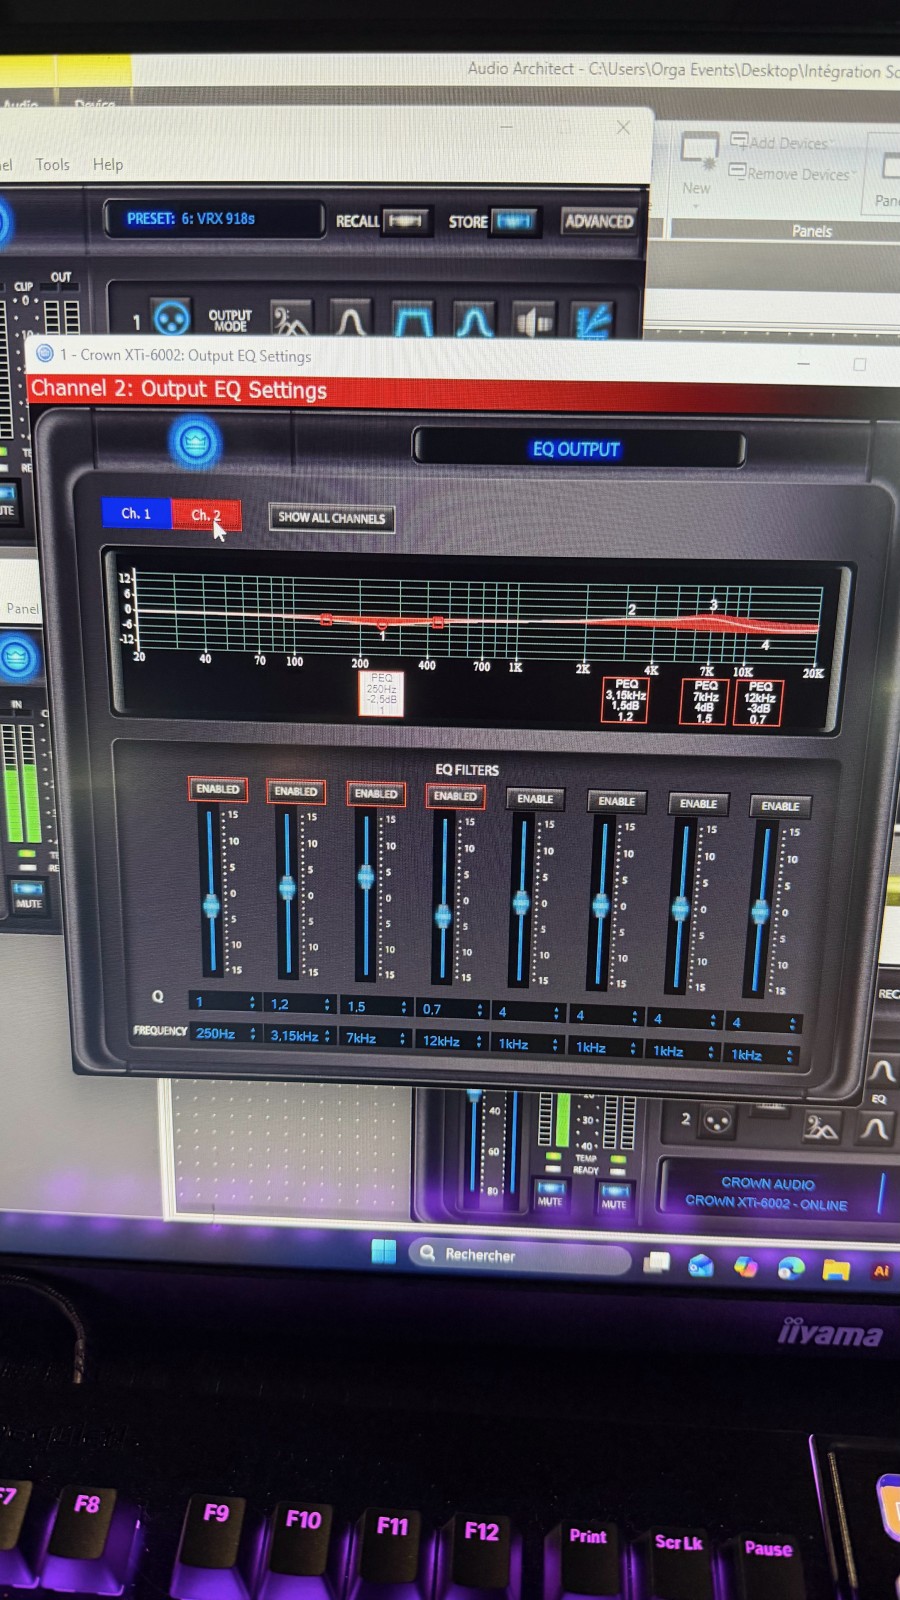Disable the 250Hz EQ filter
The image size is (900, 1600).
tap(217, 789)
